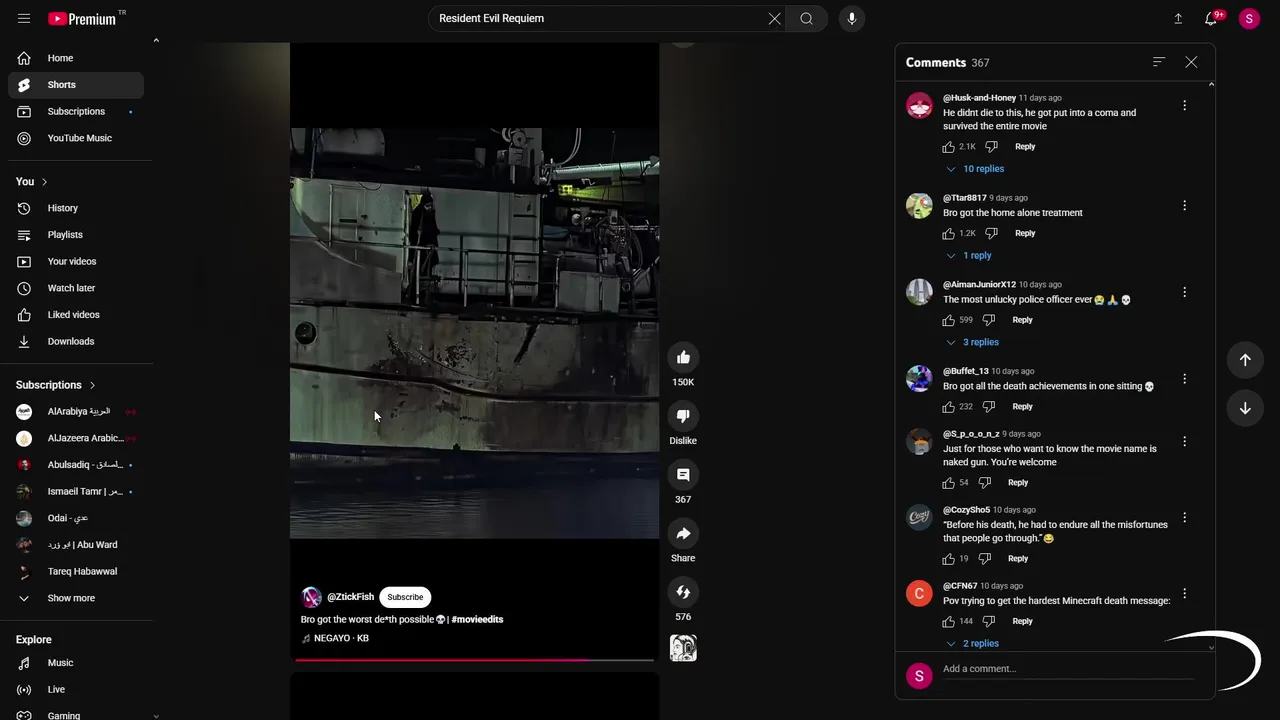Open the Remix button labeled 576
The image size is (1280, 720).
click(x=683, y=592)
